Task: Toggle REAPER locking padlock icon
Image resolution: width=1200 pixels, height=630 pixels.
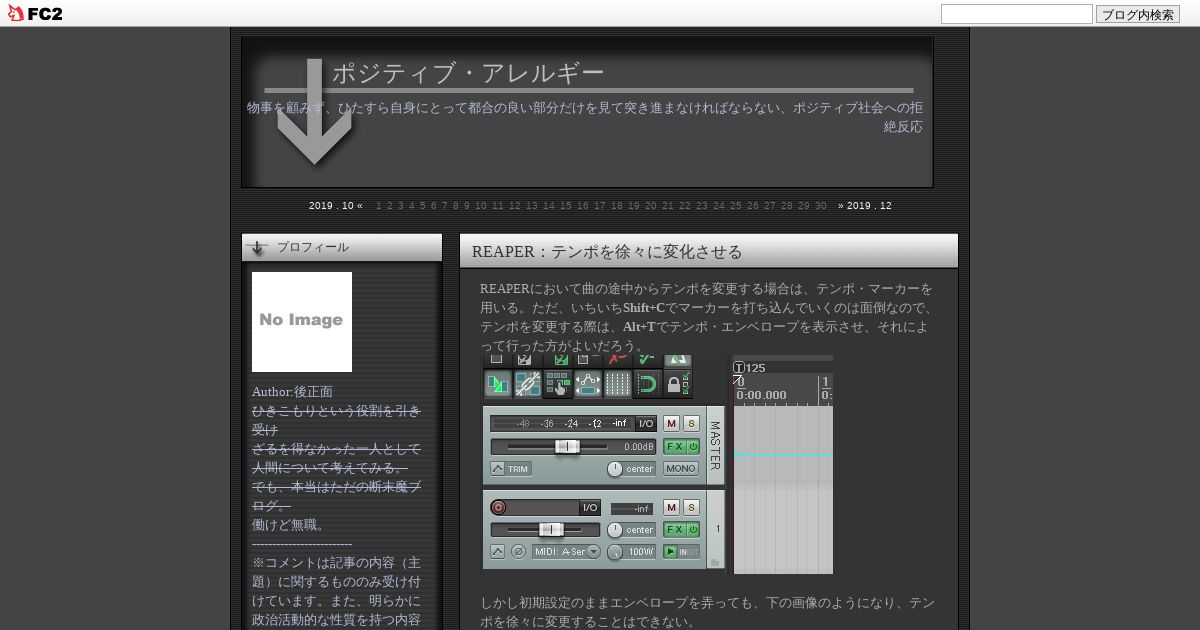Action: pos(677,384)
